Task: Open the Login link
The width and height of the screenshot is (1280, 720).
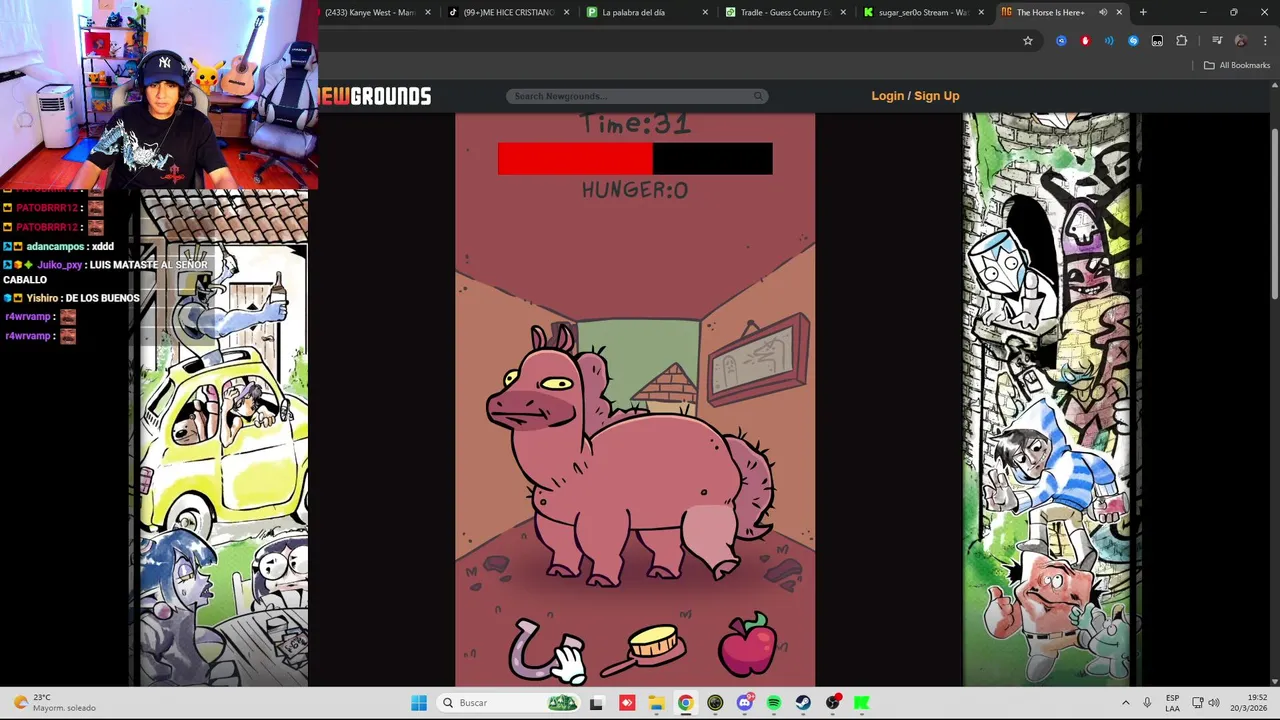Action: (x=887, y=96)
